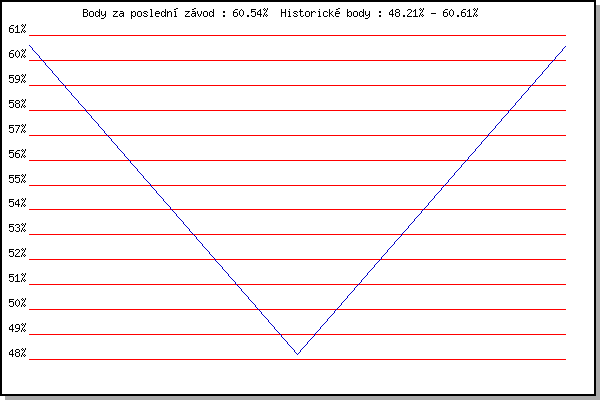The image size is (600, 400).
Task: Click the 56% y-axis label
Action: point(17,154)
